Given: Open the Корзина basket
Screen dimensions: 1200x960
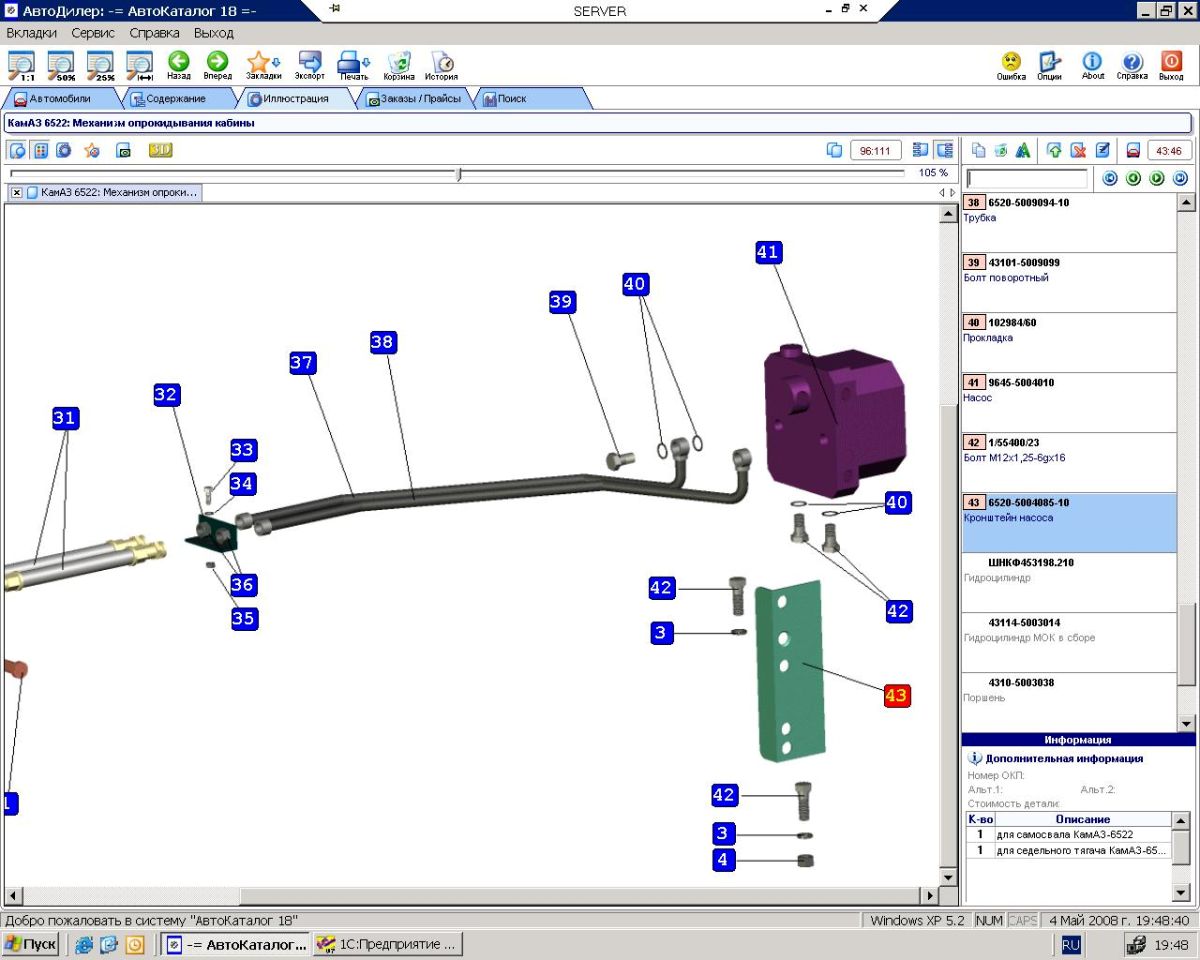Looking at the screenshot, I should [399, 65].
